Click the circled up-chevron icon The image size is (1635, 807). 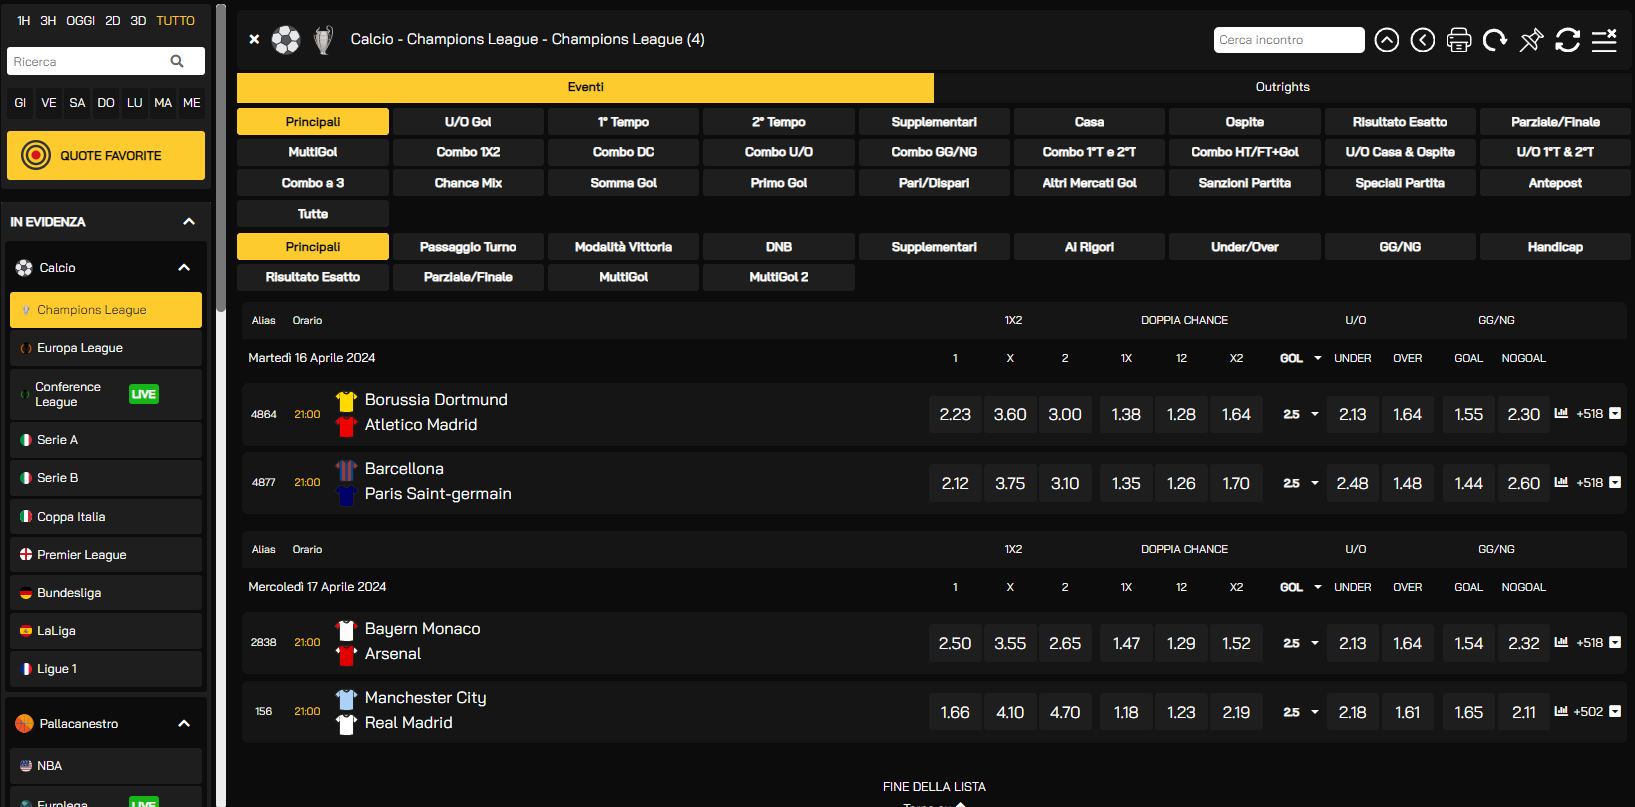coord(1386,40)
